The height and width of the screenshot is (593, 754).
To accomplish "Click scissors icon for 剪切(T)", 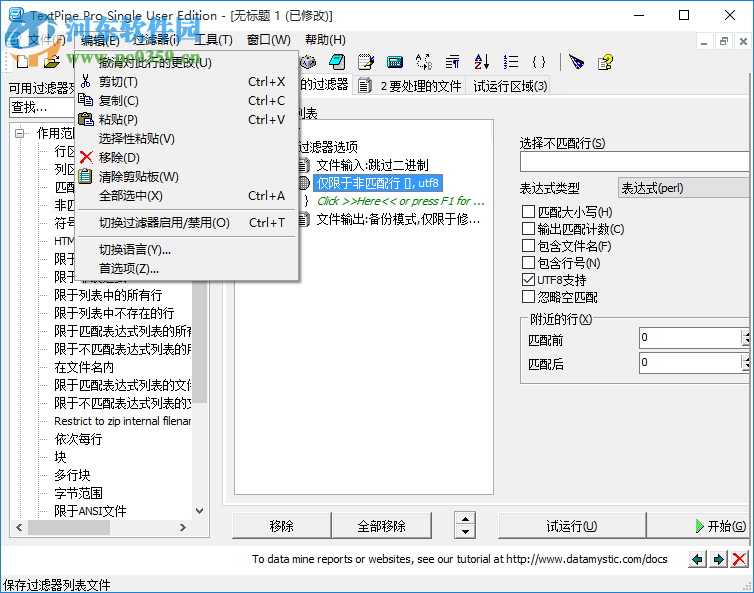I will point(86,81).
